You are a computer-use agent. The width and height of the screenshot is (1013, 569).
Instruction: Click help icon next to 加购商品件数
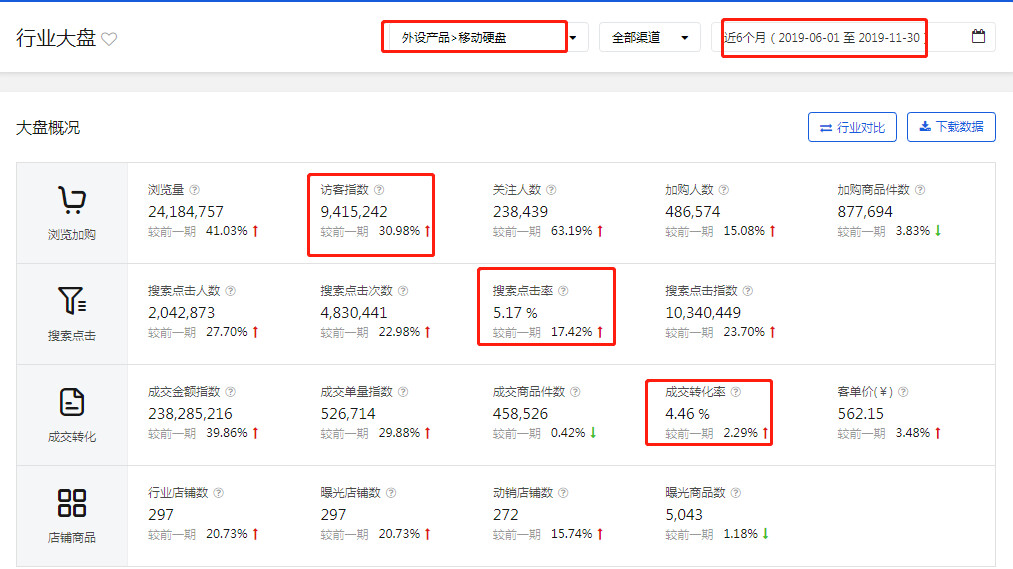920,190
